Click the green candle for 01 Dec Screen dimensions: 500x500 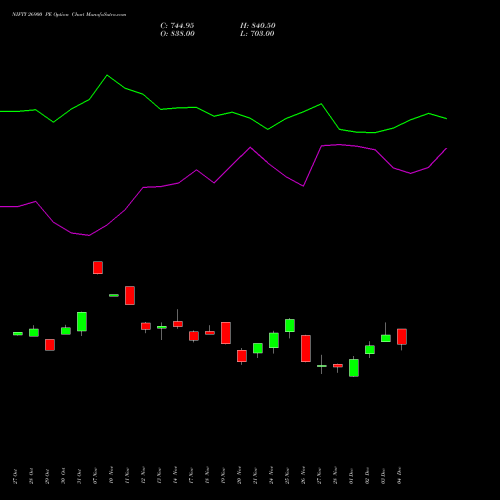pos(354,368)
